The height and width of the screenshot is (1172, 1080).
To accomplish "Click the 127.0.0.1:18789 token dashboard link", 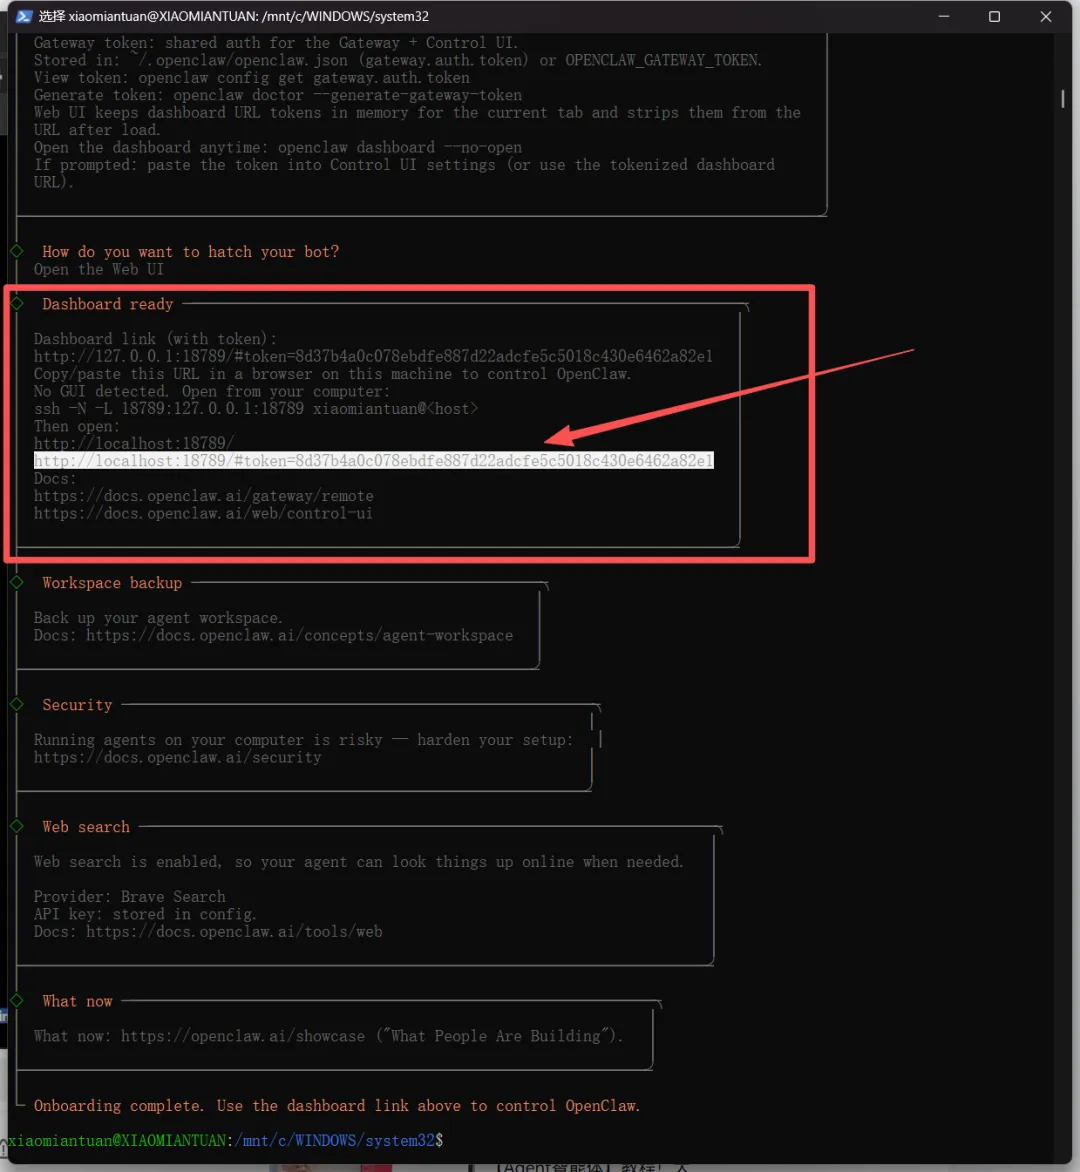I will click(373, 357).
